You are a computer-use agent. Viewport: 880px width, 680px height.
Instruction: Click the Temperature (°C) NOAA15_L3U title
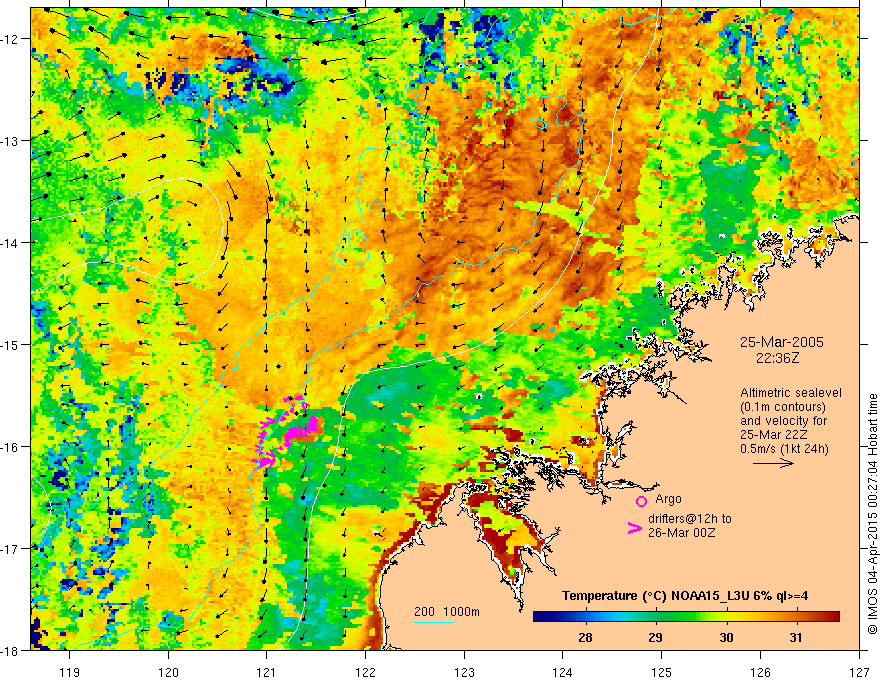point(685,596)
